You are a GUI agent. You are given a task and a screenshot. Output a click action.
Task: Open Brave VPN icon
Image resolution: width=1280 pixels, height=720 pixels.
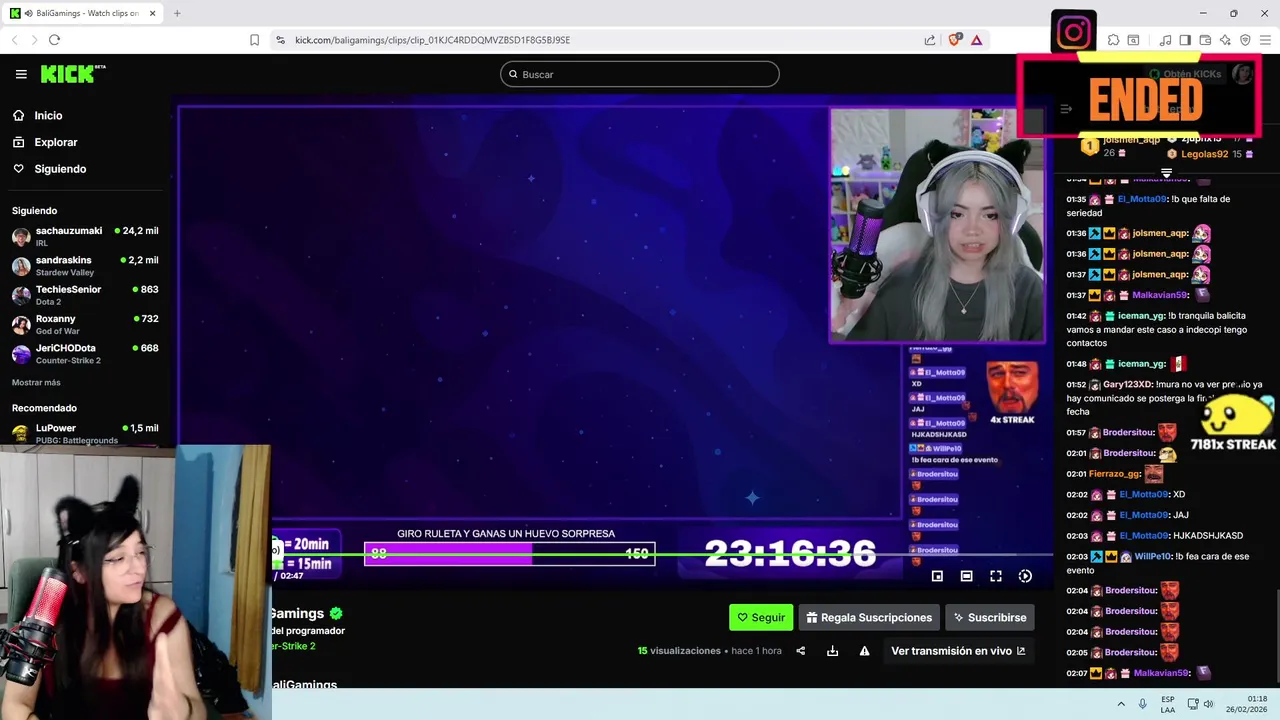[x=1245, y=40]
